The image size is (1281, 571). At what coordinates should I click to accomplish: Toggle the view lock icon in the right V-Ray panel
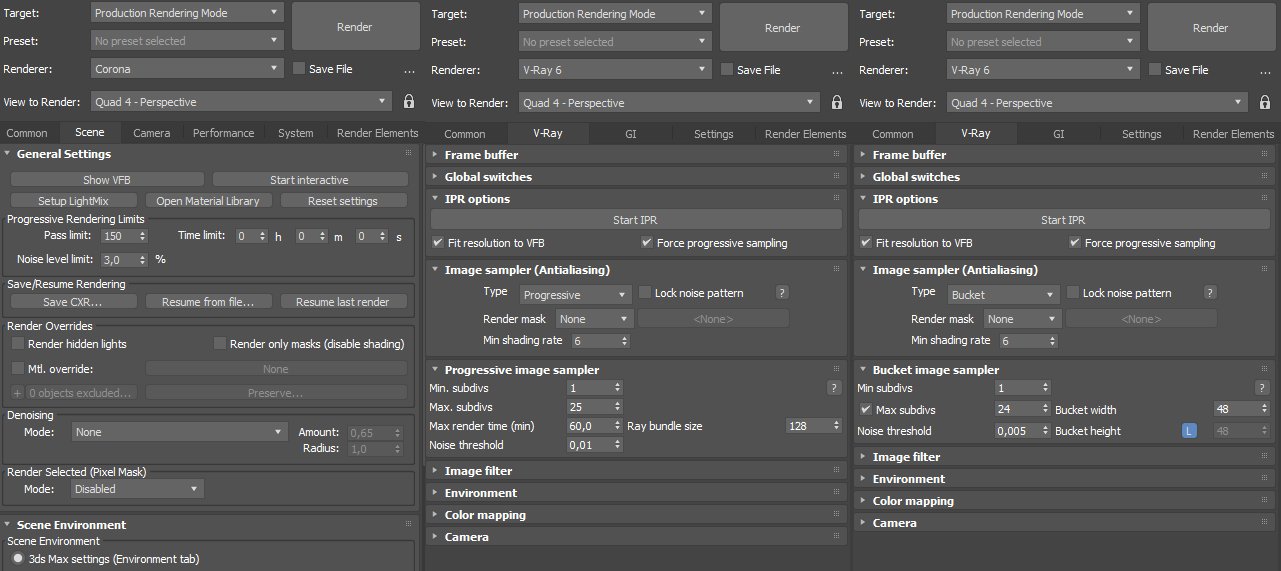[x=1265, y=103]
